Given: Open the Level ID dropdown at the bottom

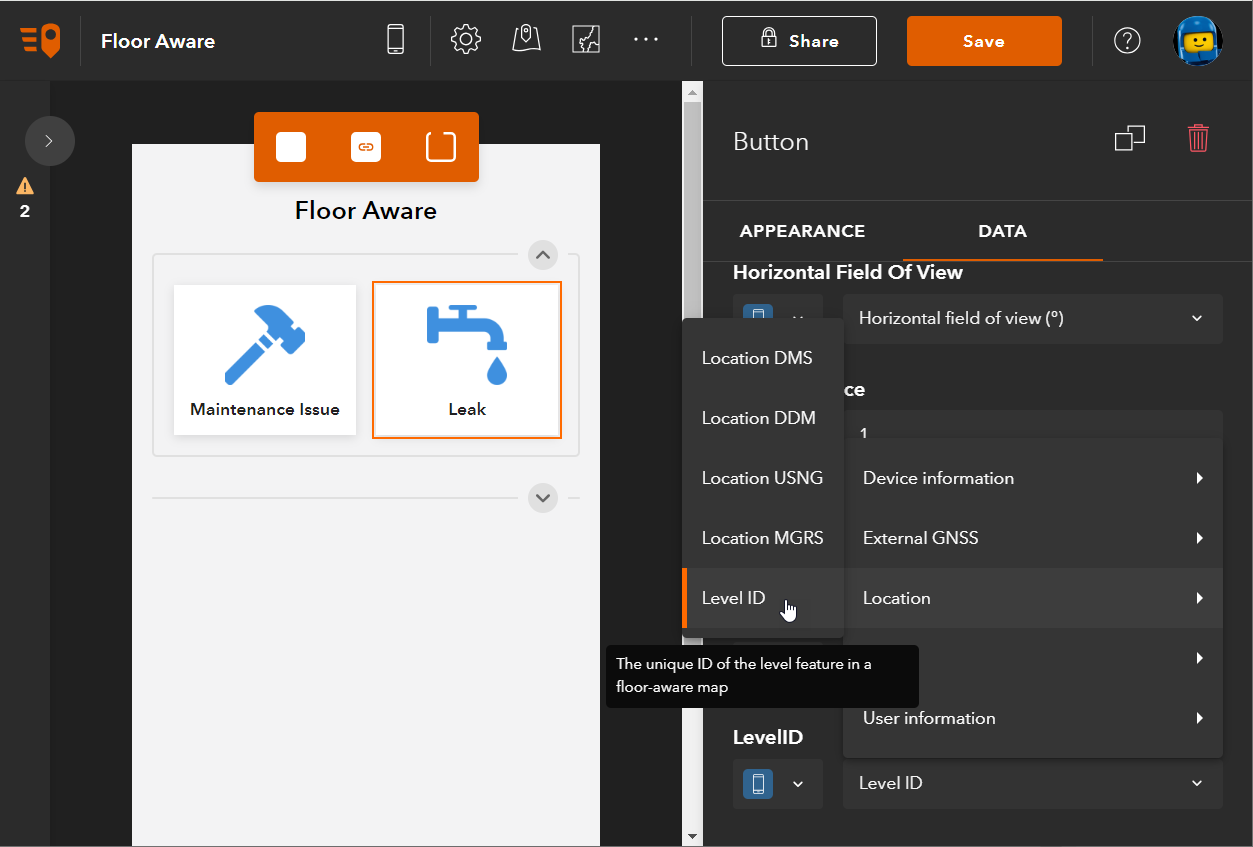Looking at the screenshot, I should click(1033, 783).
